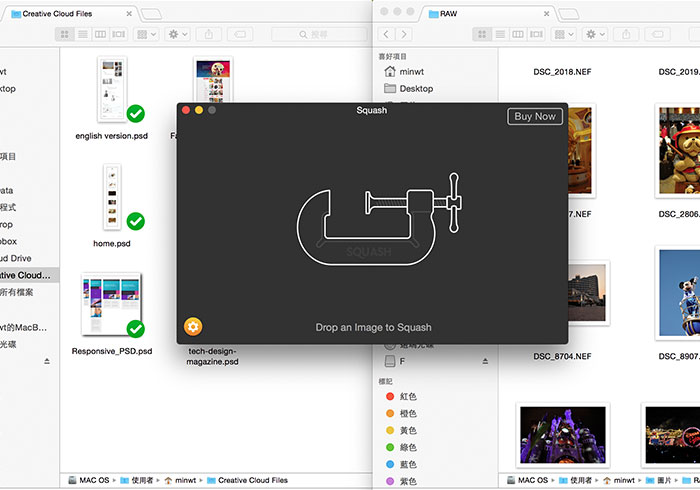700x490 pixels.
Task: Click the Buy Now button in Squash
Action: [535, 116]
